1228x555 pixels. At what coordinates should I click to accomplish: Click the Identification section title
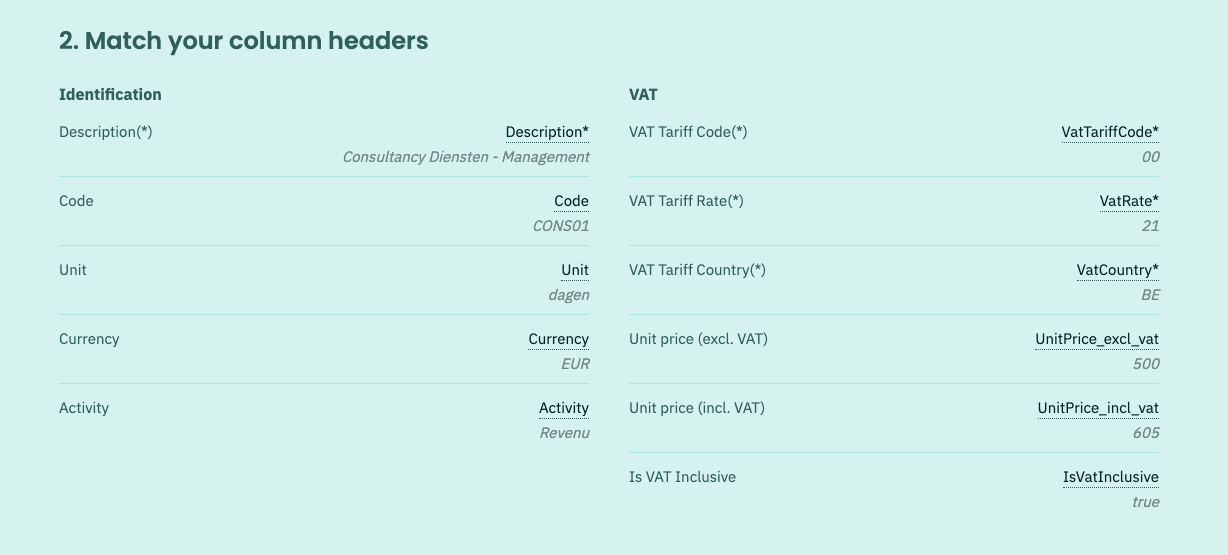point(110,95)
